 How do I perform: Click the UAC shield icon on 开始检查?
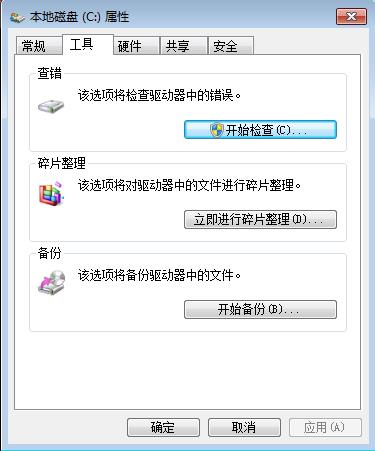pos(217,130)
